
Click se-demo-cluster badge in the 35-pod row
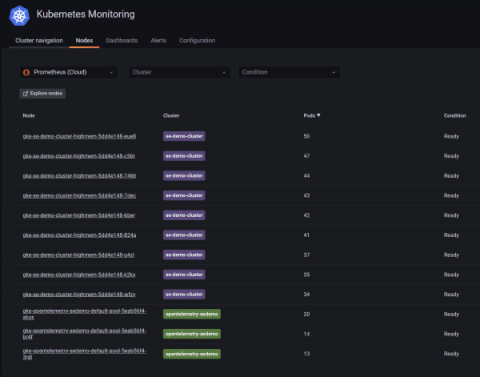coord(184,275)
